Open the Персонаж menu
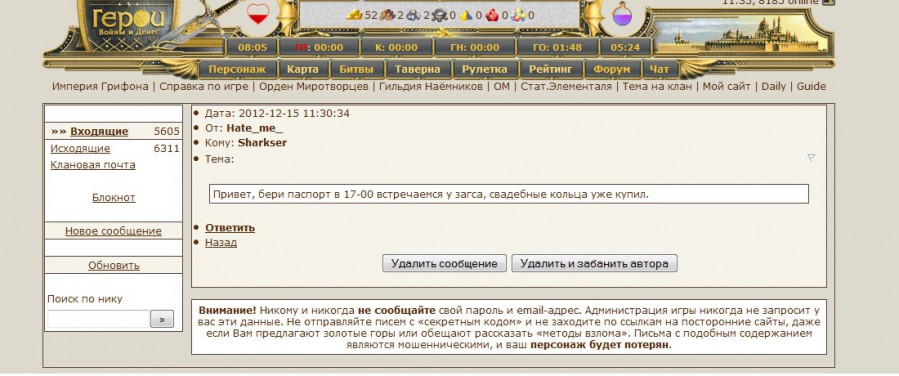The image size is (899, 376). 237,69
